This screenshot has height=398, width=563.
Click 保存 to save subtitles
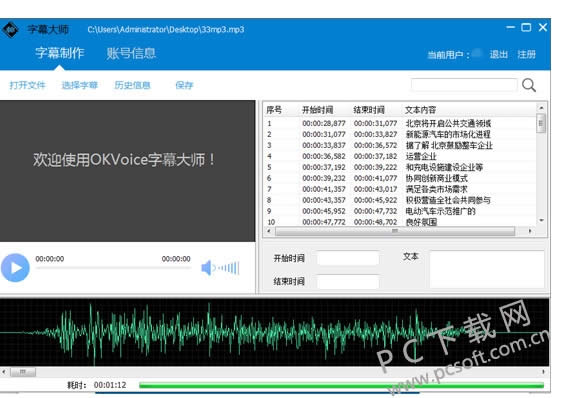click(x=184, y=85)
